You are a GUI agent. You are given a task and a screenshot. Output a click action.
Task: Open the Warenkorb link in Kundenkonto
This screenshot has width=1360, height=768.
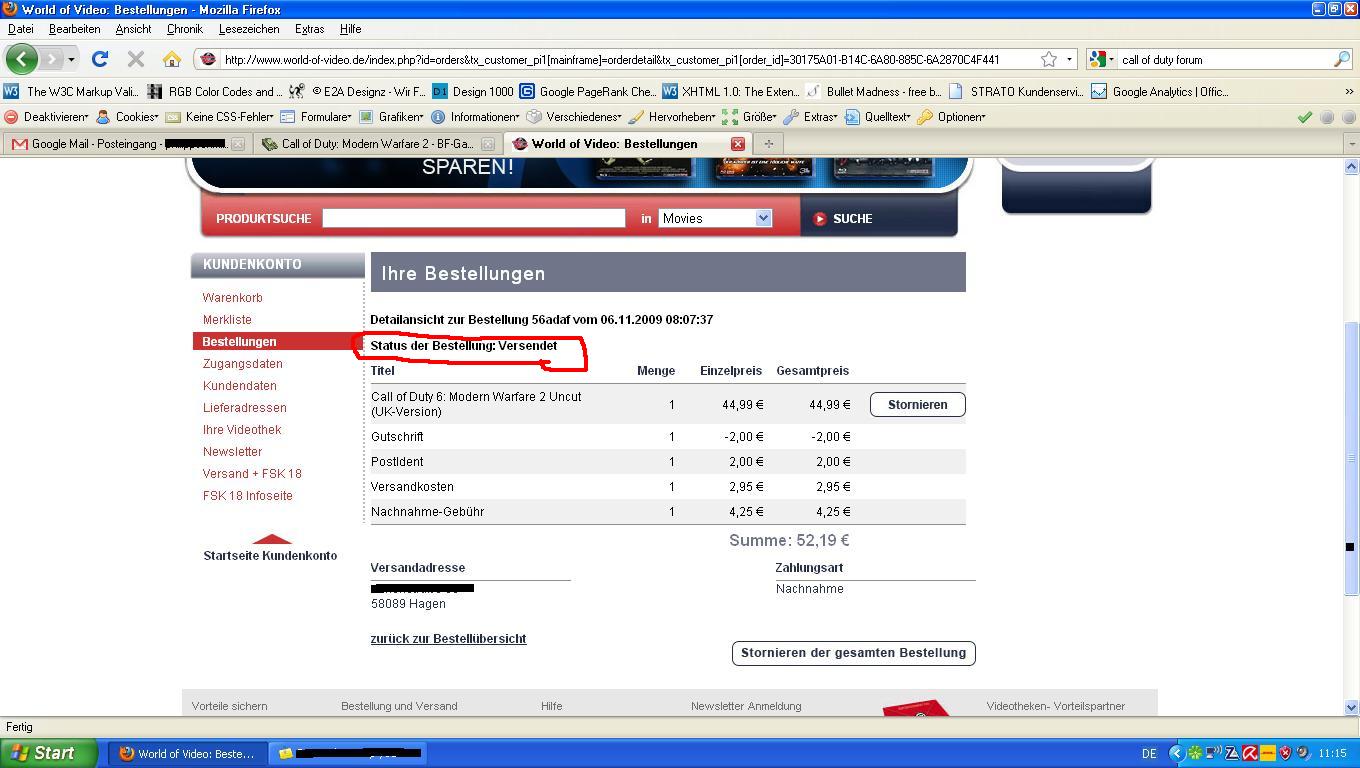pos(232,298)
